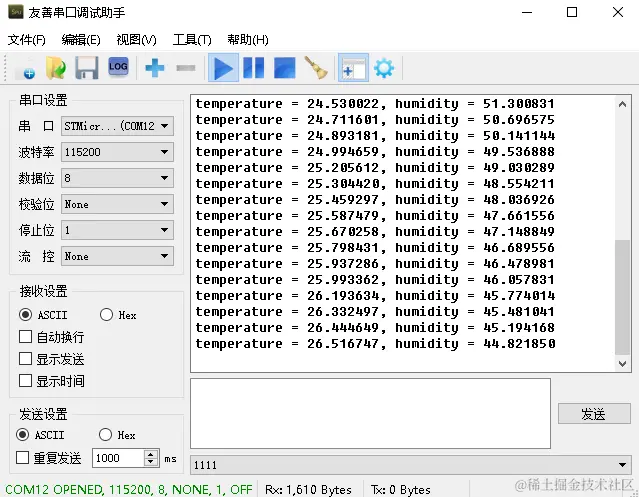Image resolution: width=639 pixels, height=497 pixels.
Task: Open the stop bits dropdown showing 1
Action: [x=117, y=230]
